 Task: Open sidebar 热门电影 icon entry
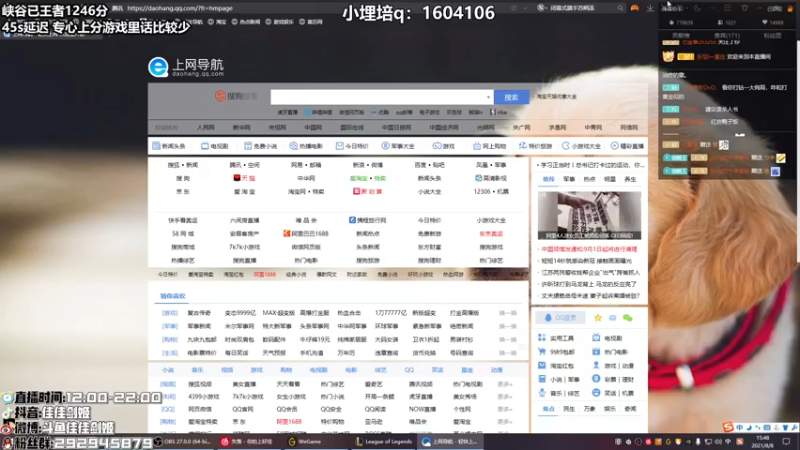610,352
